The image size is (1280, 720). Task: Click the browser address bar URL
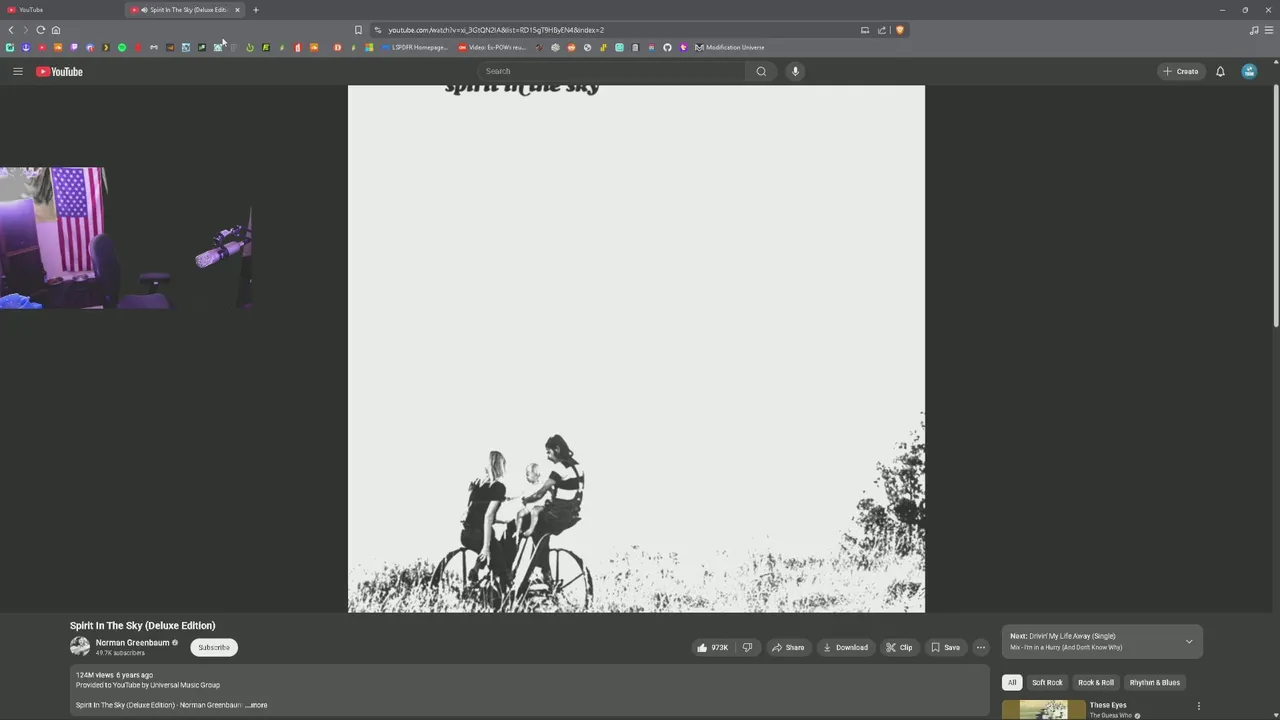coord(496,30)
